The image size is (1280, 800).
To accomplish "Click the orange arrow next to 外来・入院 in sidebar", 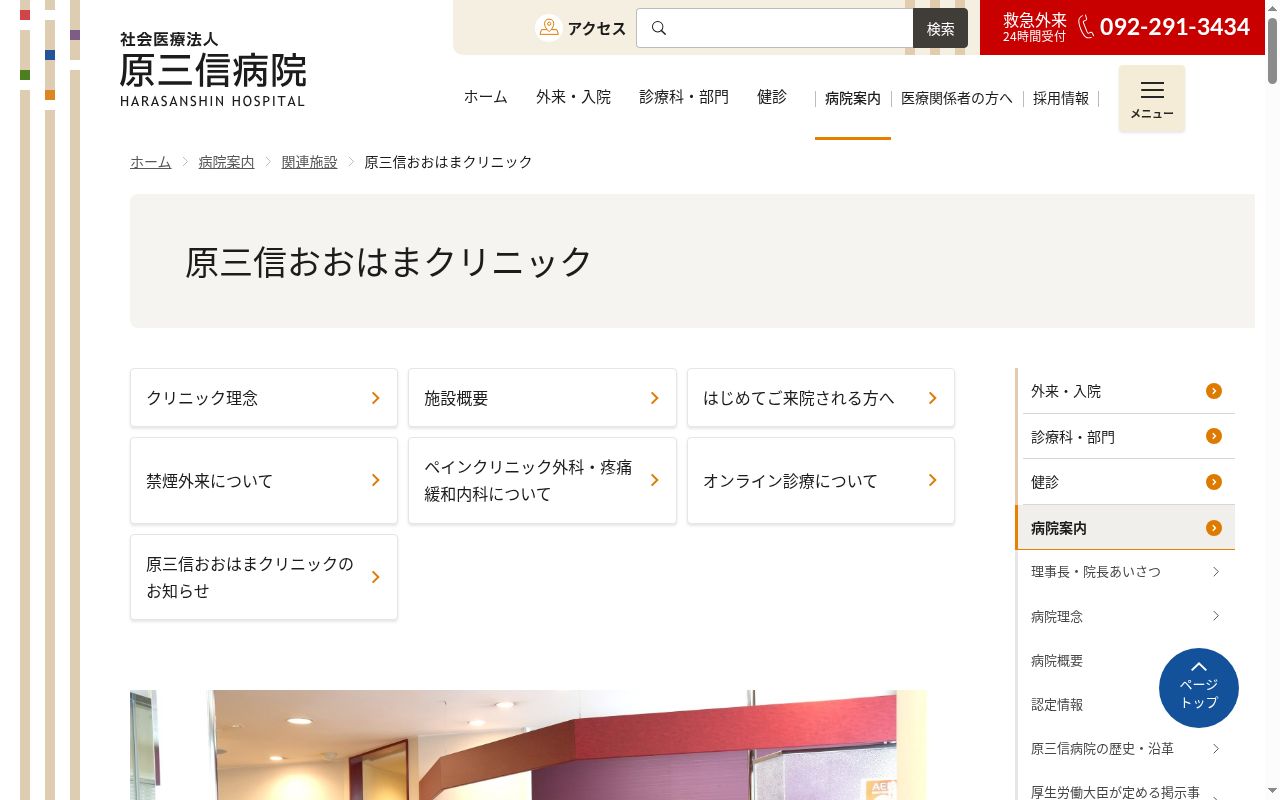I will (x=1214, y=391).
